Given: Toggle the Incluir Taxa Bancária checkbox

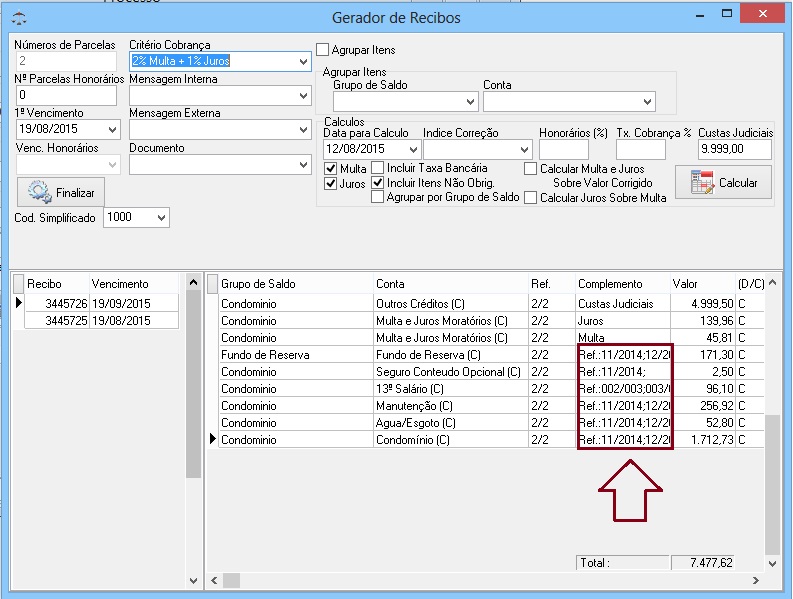Looking at the screenshot, I should coord(378,169).
